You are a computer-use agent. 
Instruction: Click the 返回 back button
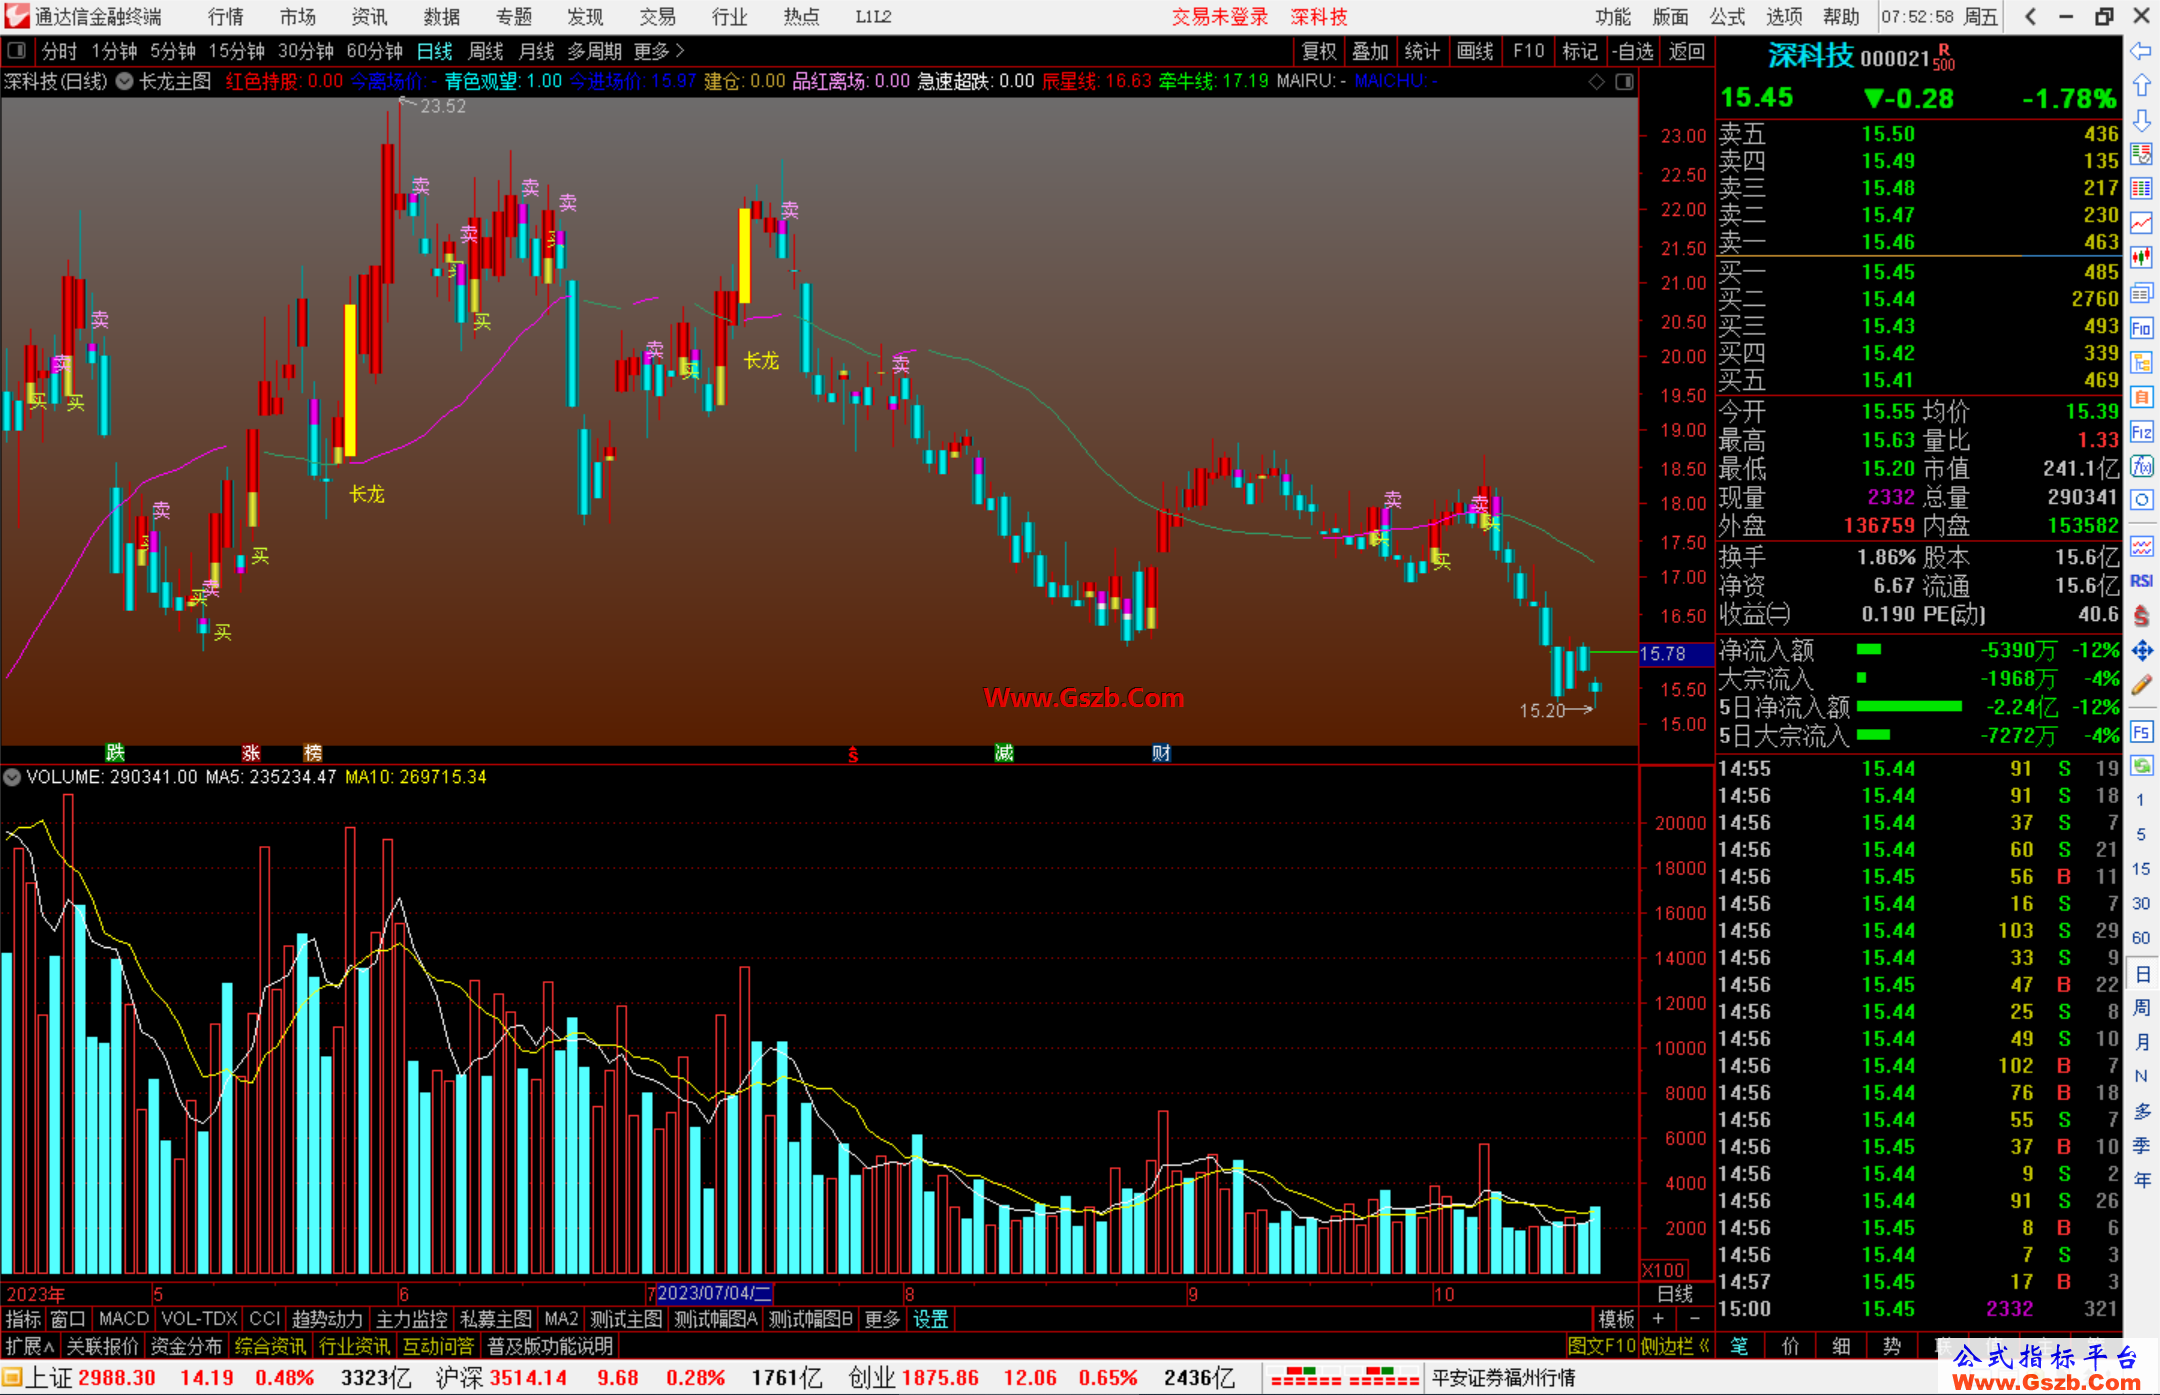coord(1687,51)
